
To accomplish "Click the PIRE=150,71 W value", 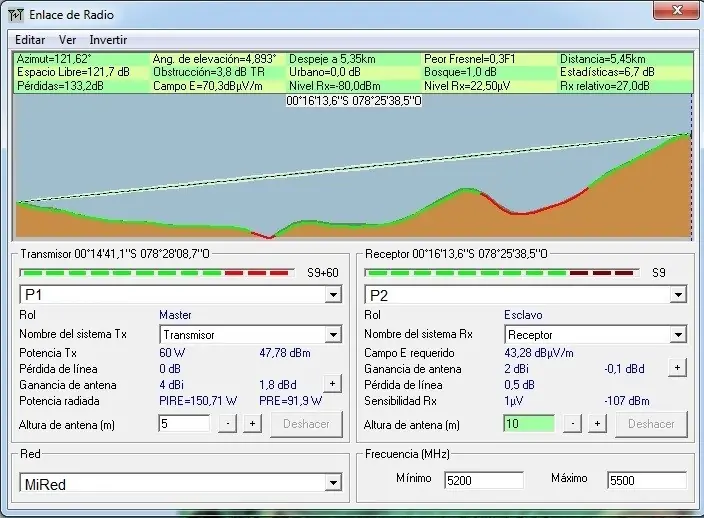I will click(x=198, y=400).
